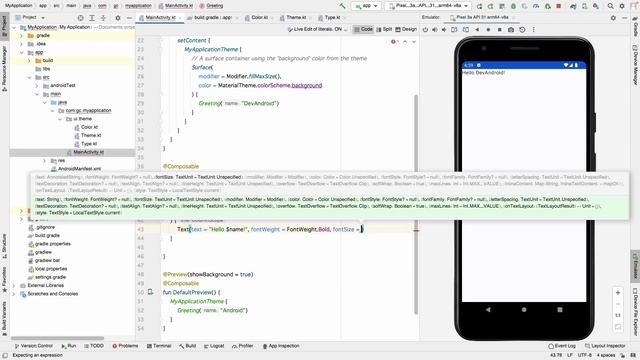The image size is (640, 360).
Task: Collapse the MyApplication root node
Action: pyautogui.click(x=15, y=27)
